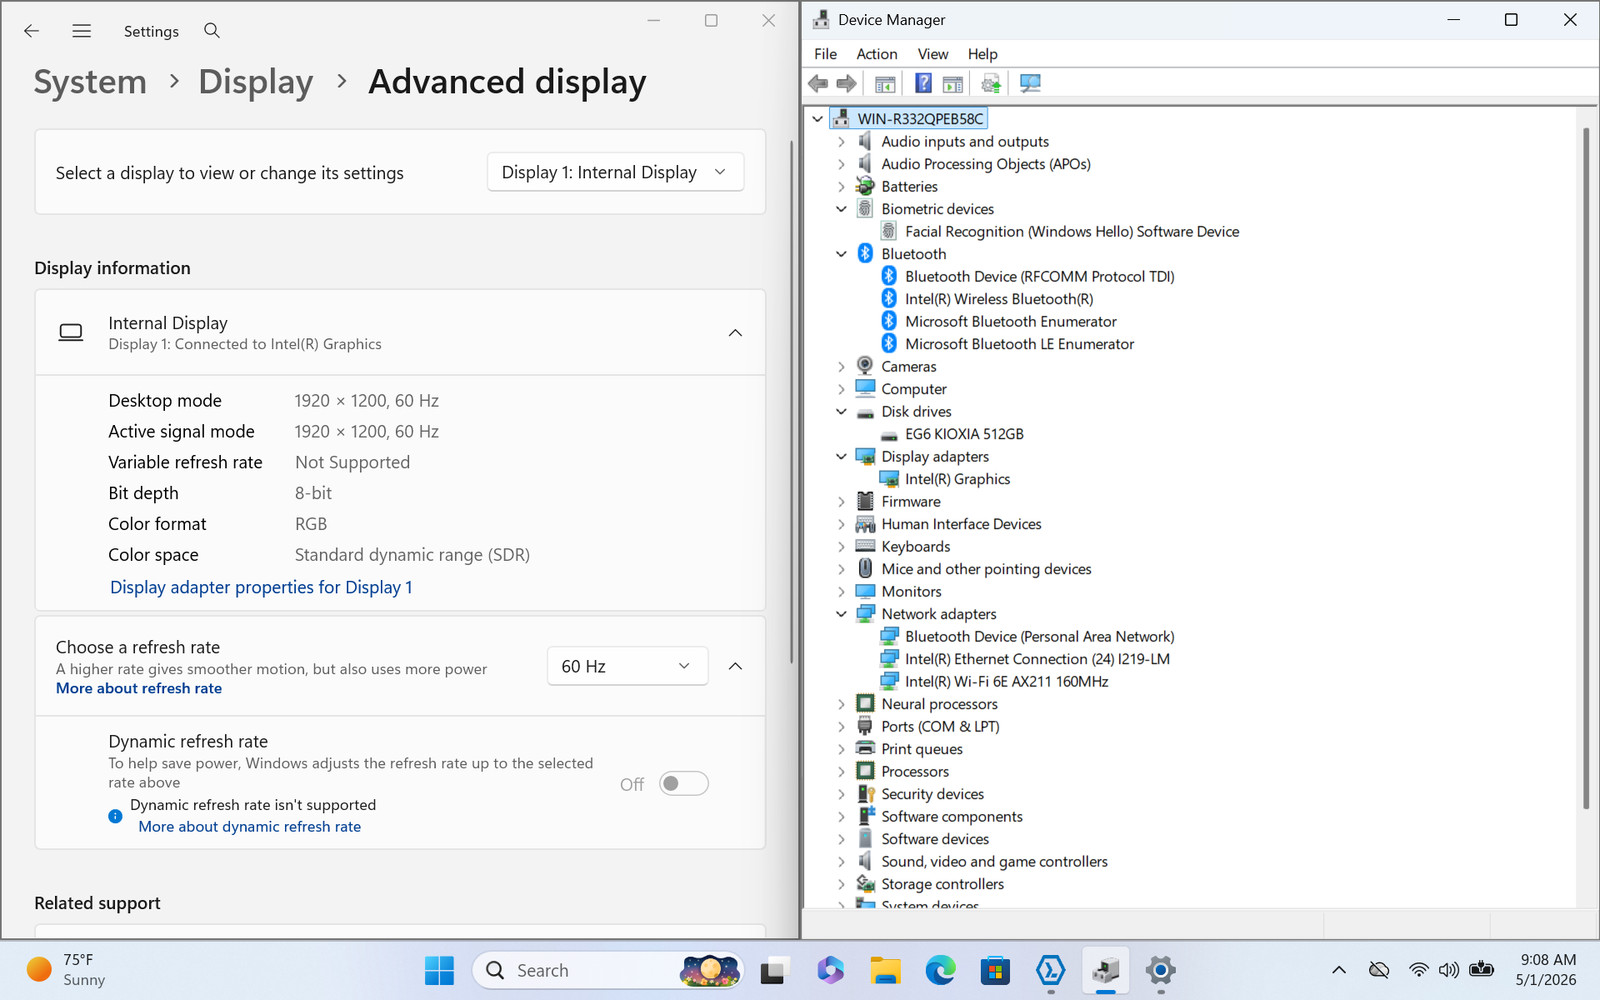This screenshot has height=1000, width=1600.
Task: Click the Forward arrow in Device Manager toolbar
Action: 846,84
